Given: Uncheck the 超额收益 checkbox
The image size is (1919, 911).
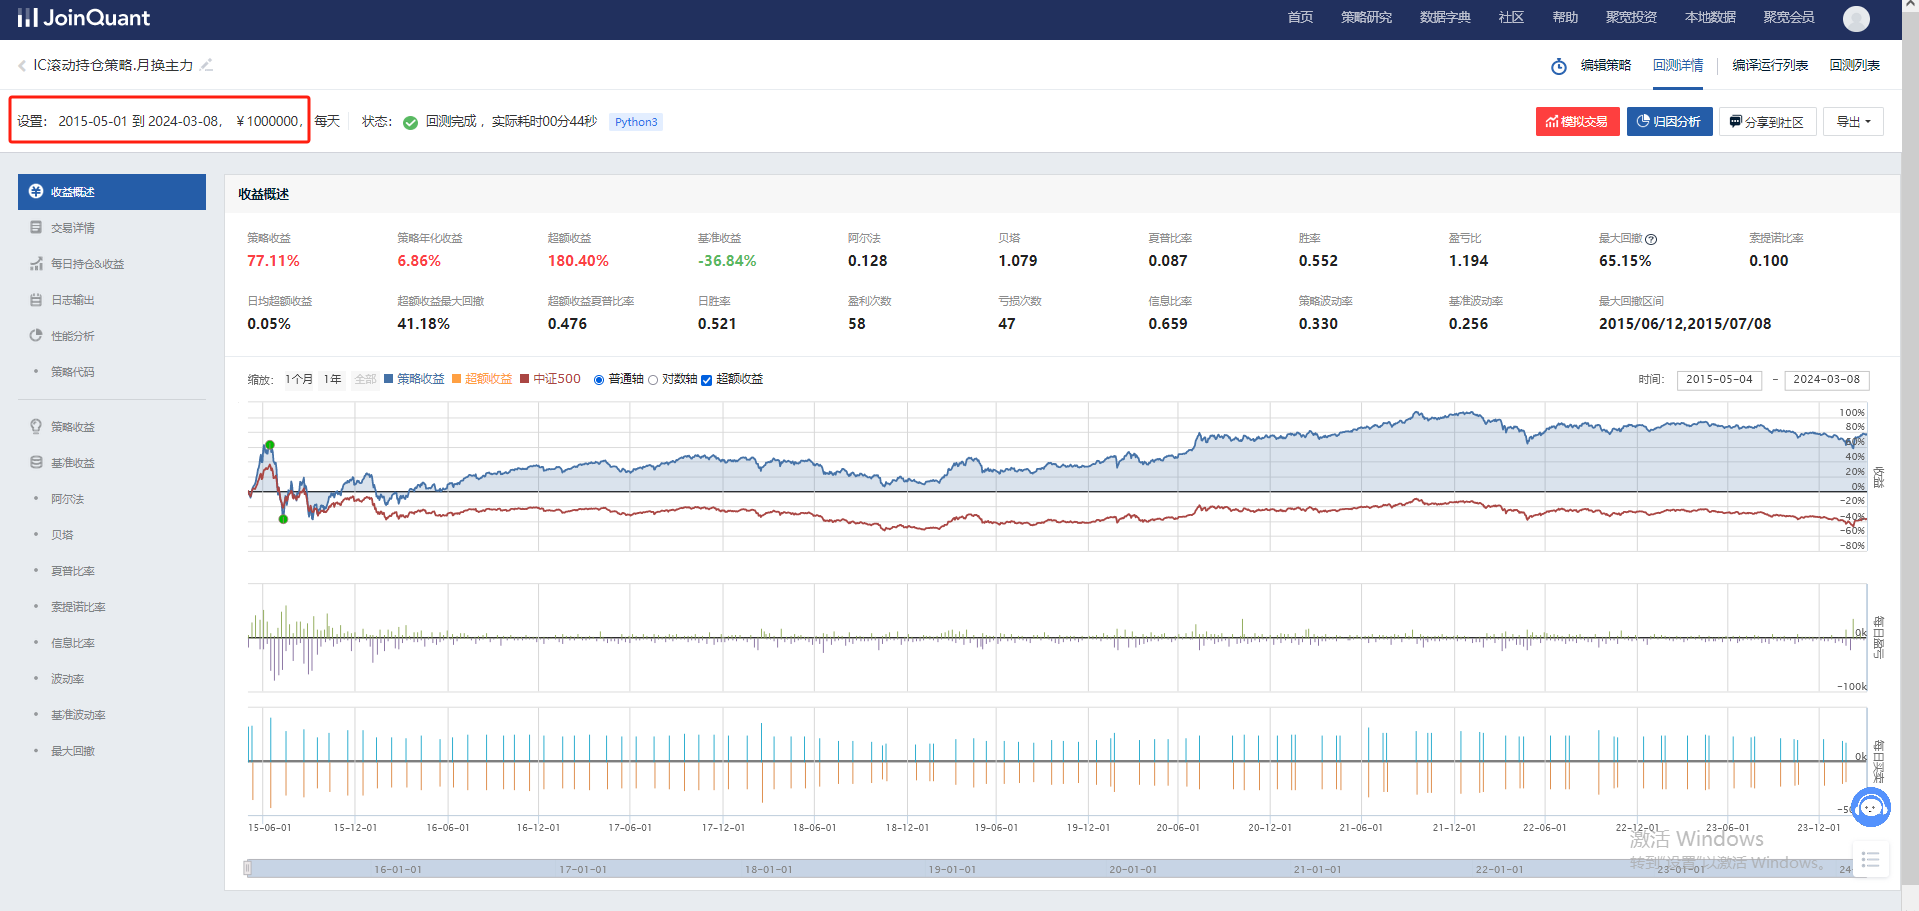Looking at the screenshot, I should [x=706, y=380].
